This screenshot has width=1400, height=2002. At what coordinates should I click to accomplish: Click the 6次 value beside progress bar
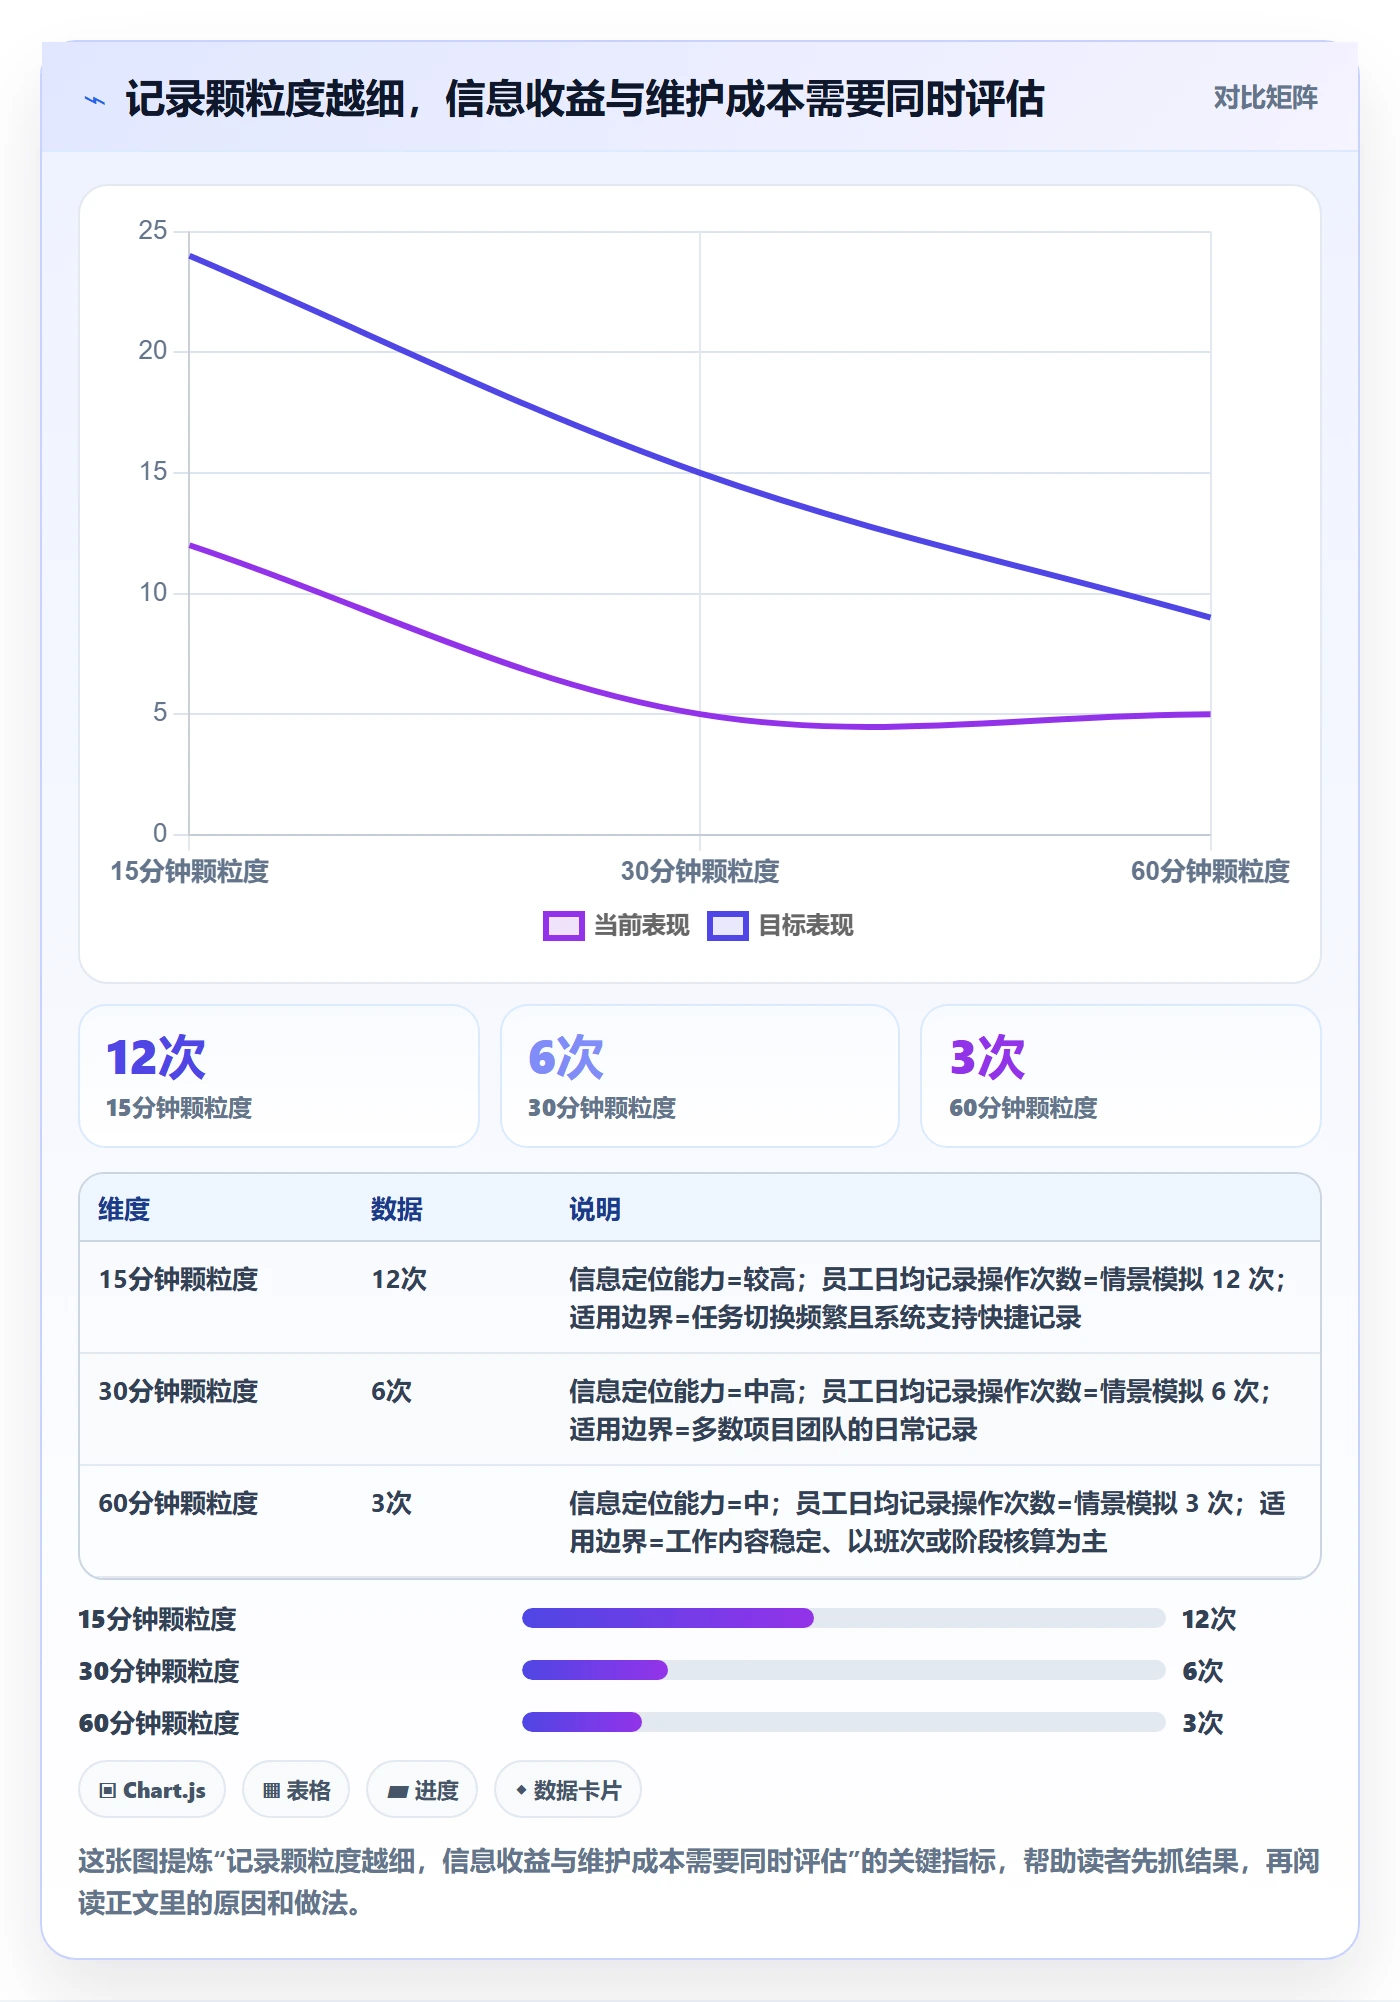pyautogui.click(x=1202, y=1671)
